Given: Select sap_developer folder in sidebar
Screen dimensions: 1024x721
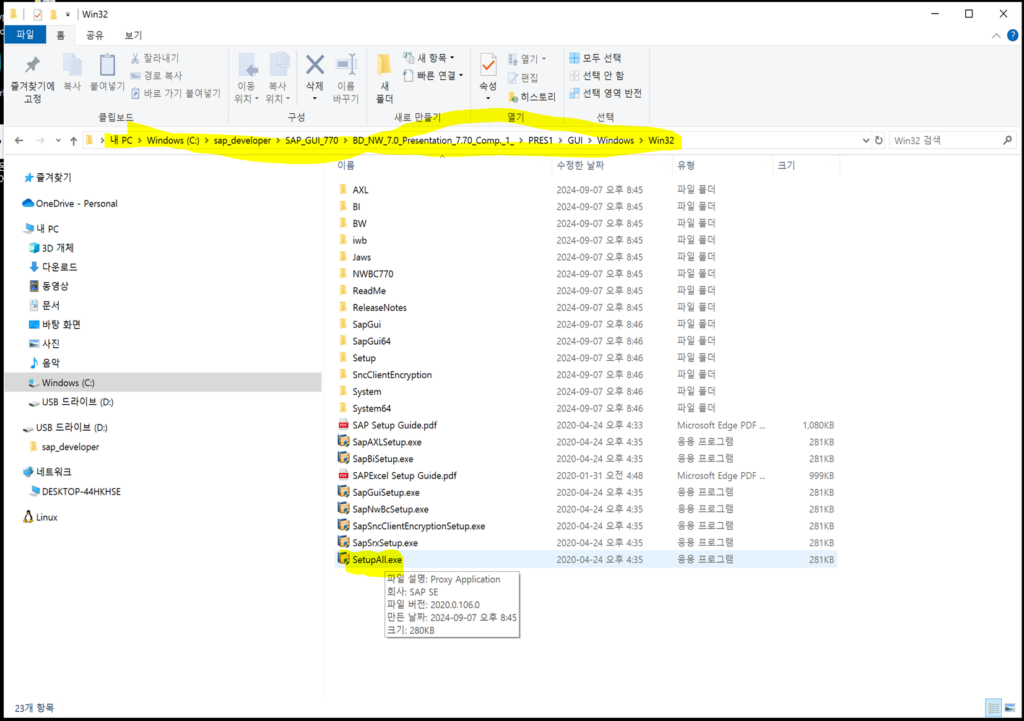Looking at the screenshot, I should (x=64, y=447).
